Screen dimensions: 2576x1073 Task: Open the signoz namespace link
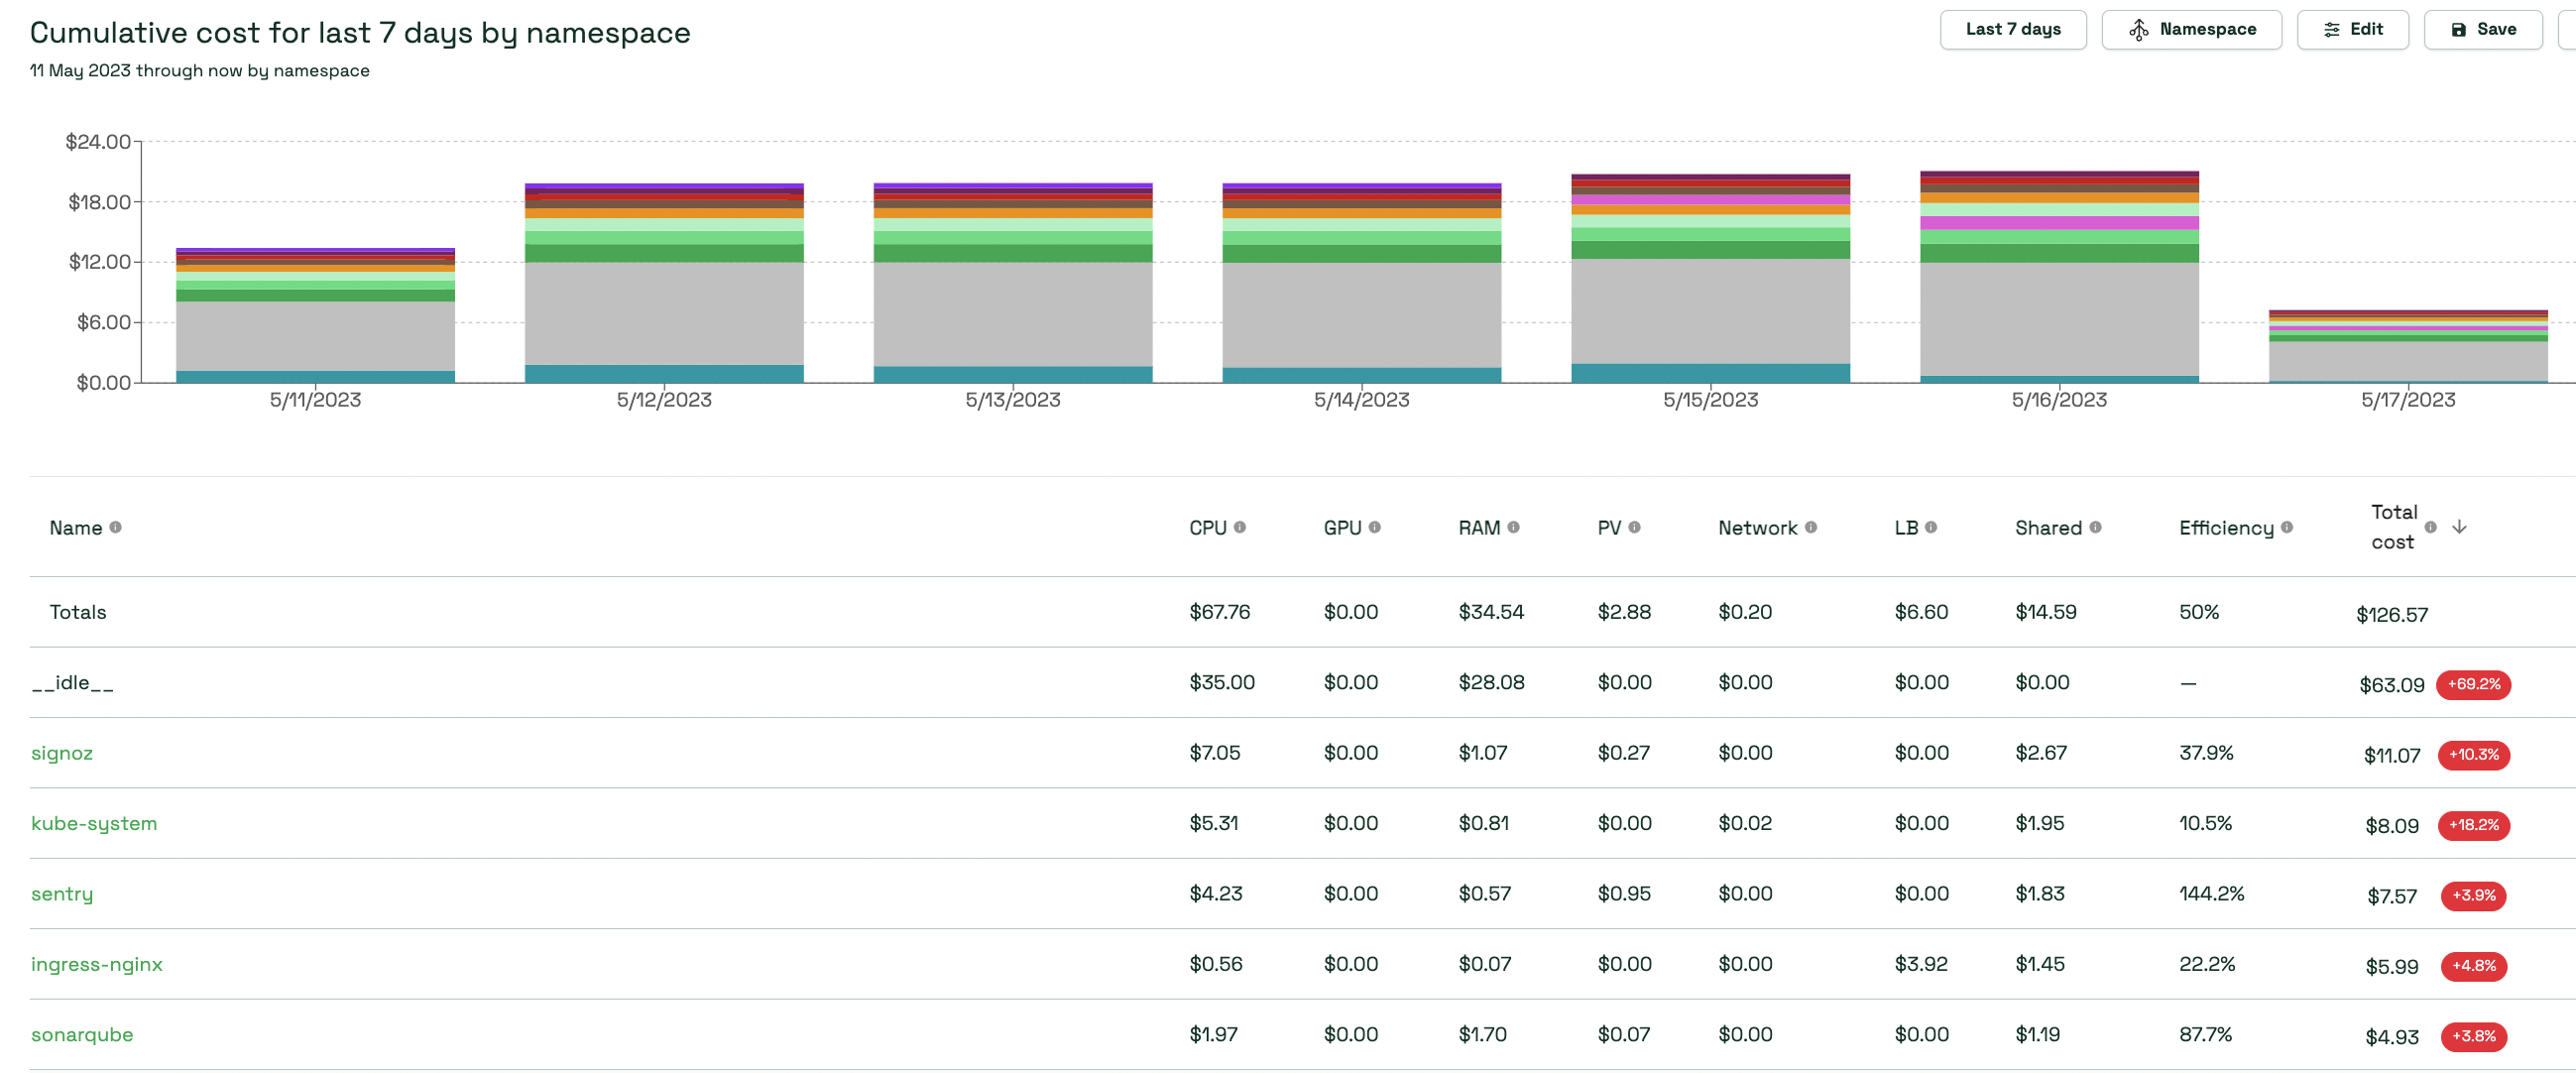[62, 753]
